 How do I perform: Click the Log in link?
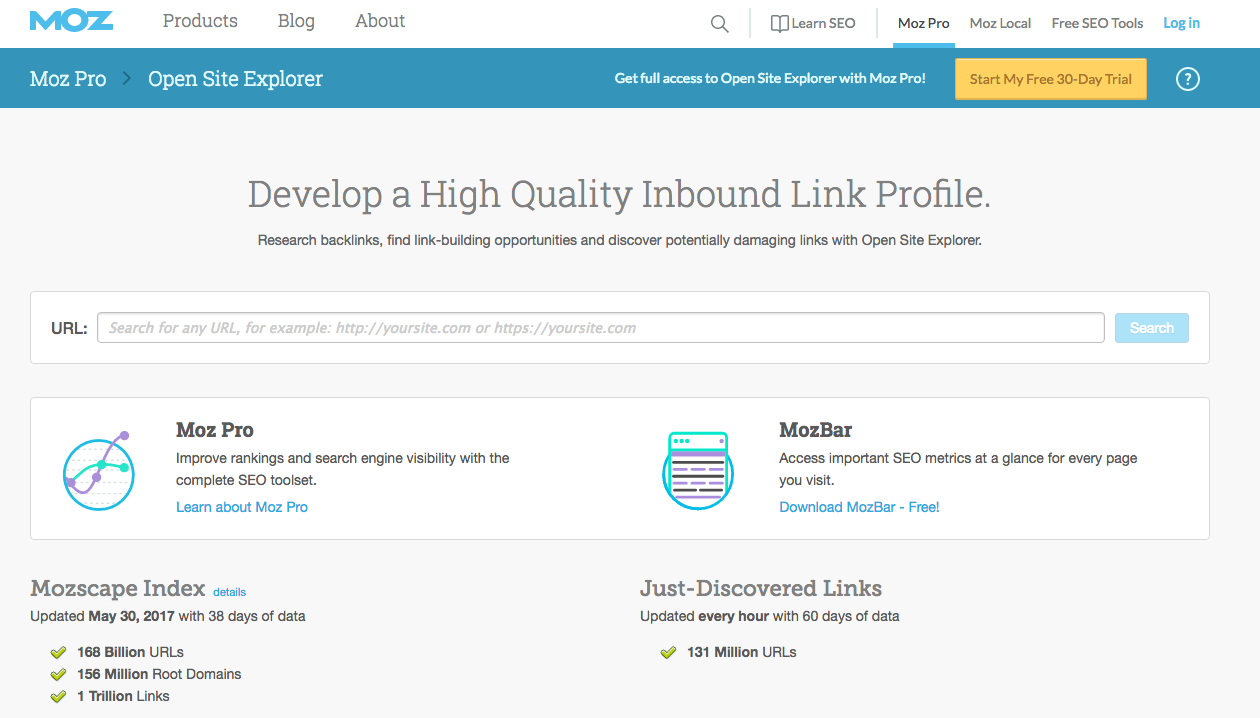click(x=1181, y=23)
